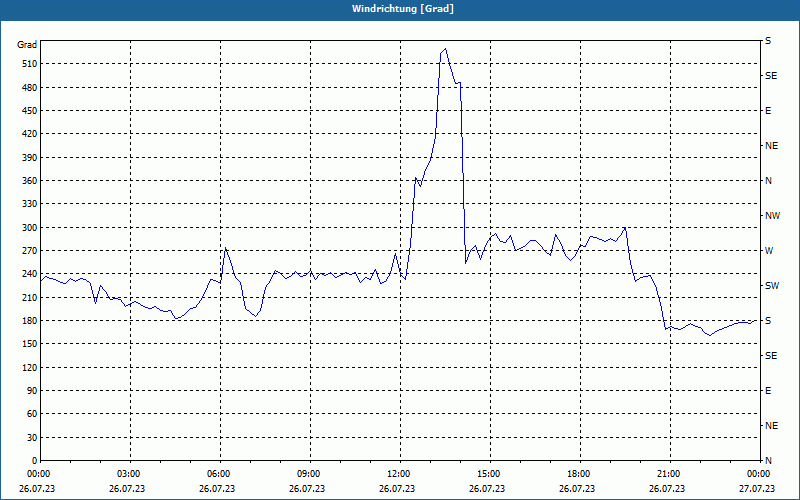Click the 00:00 time label dated 26.07.23

click(37, 474)
